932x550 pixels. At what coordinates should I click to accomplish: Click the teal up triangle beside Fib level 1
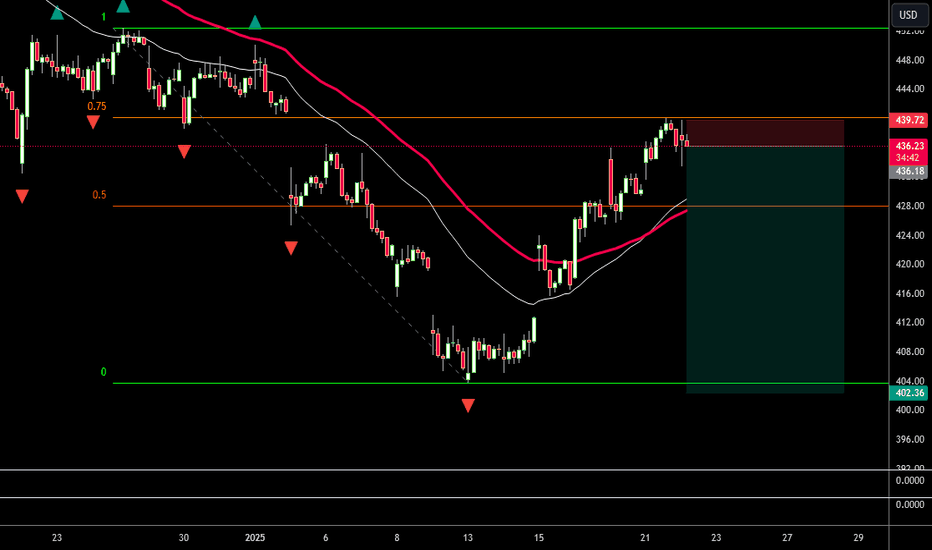coord(123,7)
